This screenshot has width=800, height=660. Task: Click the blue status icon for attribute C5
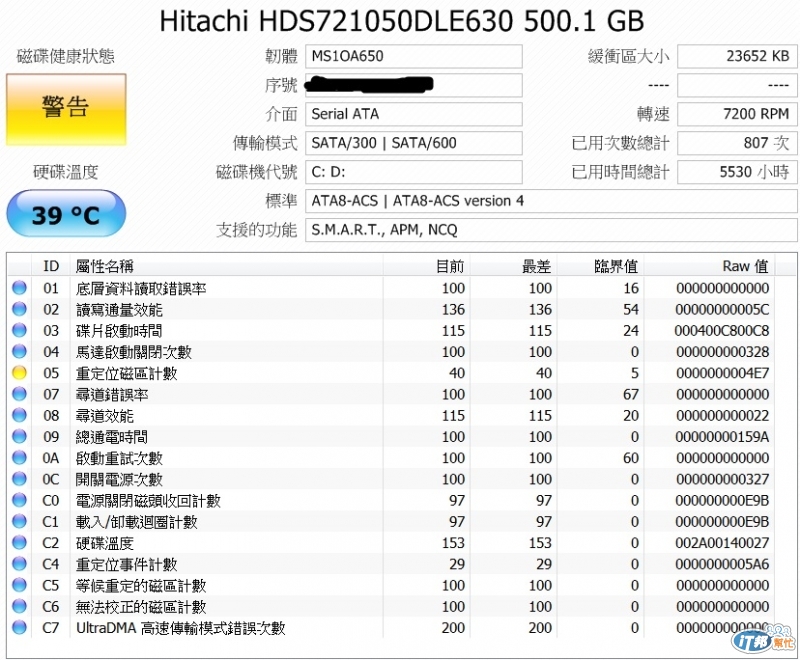[x=19, y=585]
